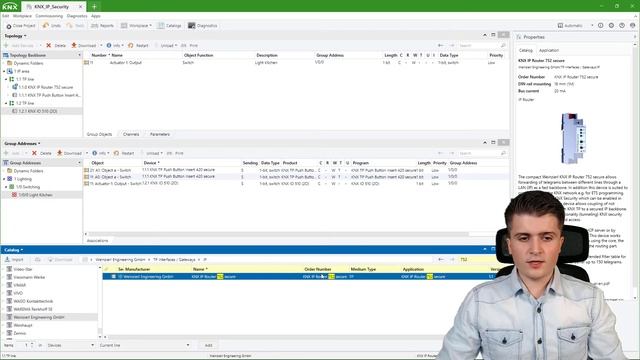Image resolution: width=640 pixels, height=360 pixels.
Task: Select device 1.2.1 KNX IO 510
Action: pyautogui.click(x=38, y=111)
